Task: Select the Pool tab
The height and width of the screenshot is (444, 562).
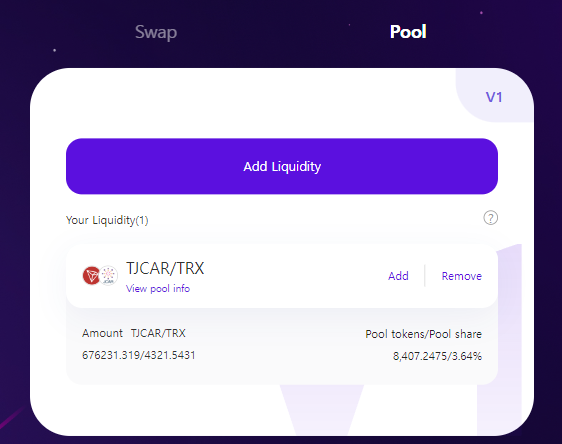Action: [x=408, y=32]
